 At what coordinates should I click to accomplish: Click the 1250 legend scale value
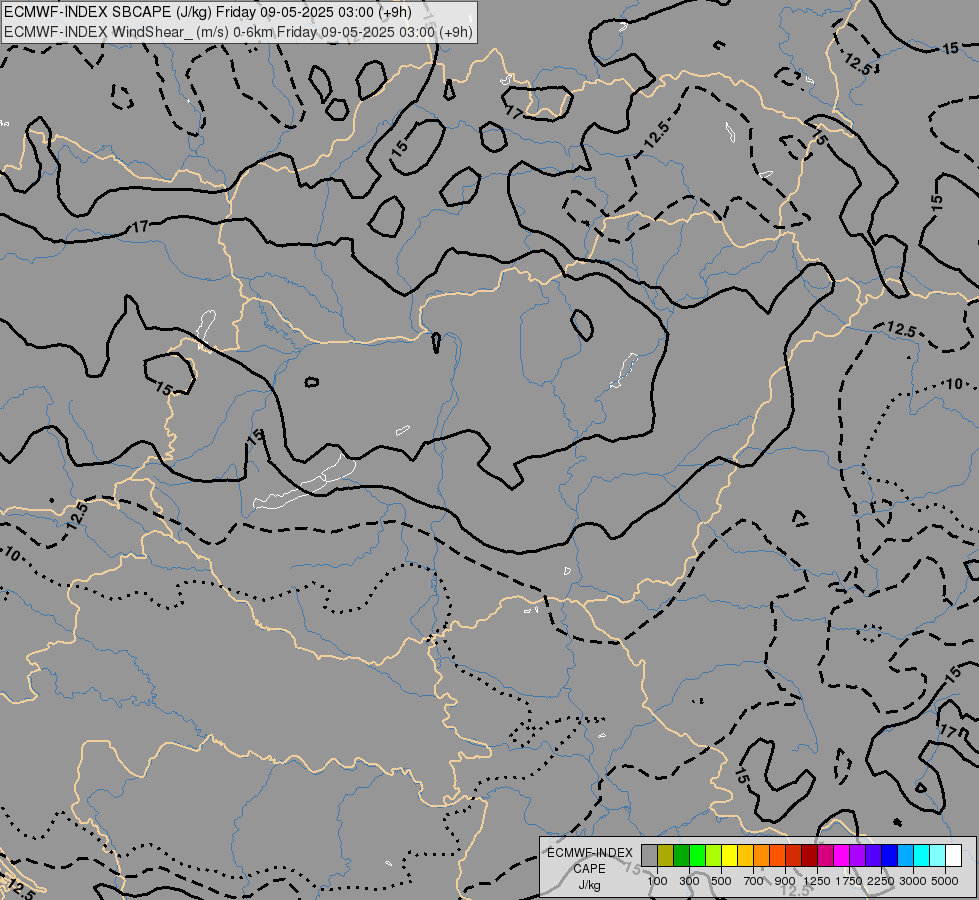tap(817, 881)
